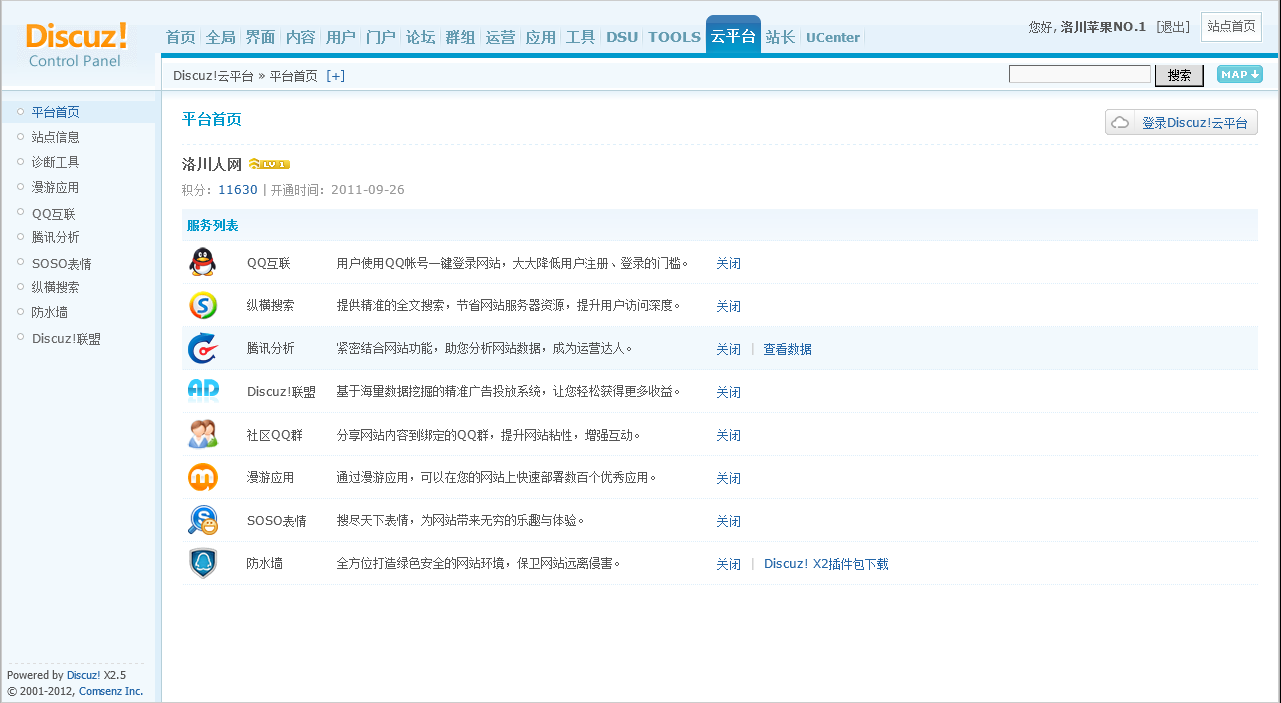Open the DSU top menu
The width and height of the screenshot is (1281, 703).
click(x=622, y=37)
